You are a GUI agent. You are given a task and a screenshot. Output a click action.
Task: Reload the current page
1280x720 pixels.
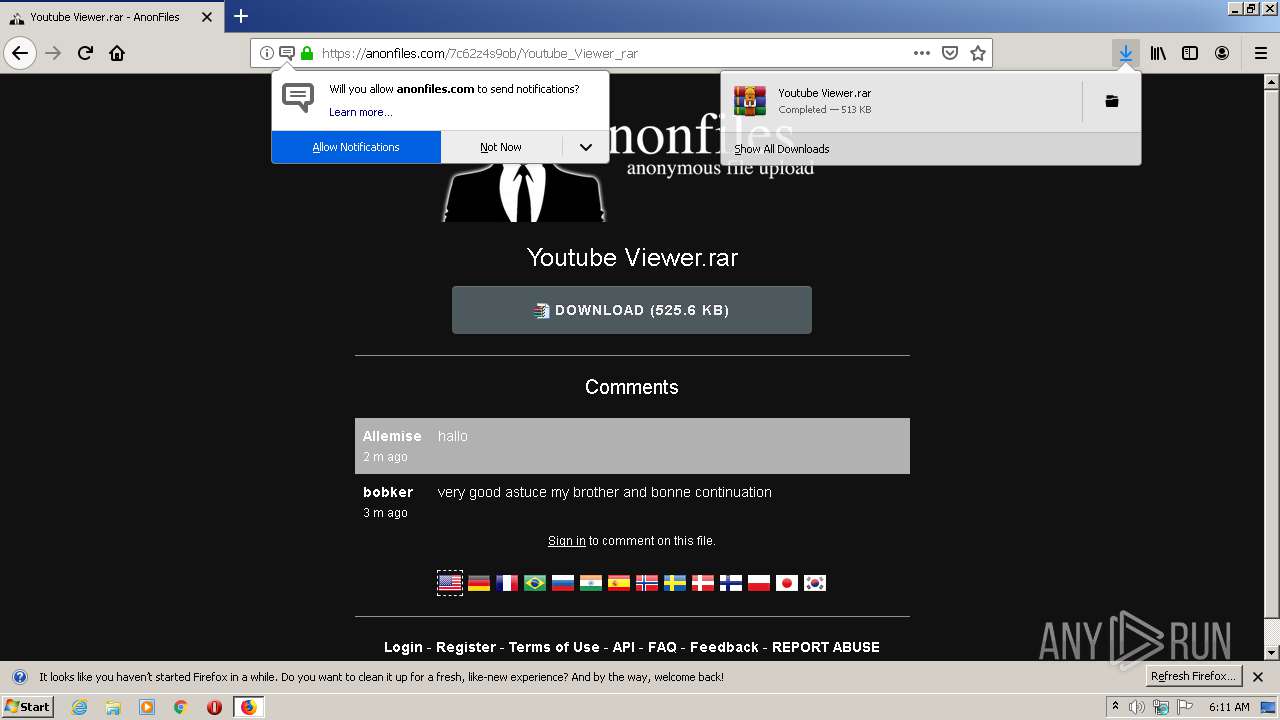point(85,53)
